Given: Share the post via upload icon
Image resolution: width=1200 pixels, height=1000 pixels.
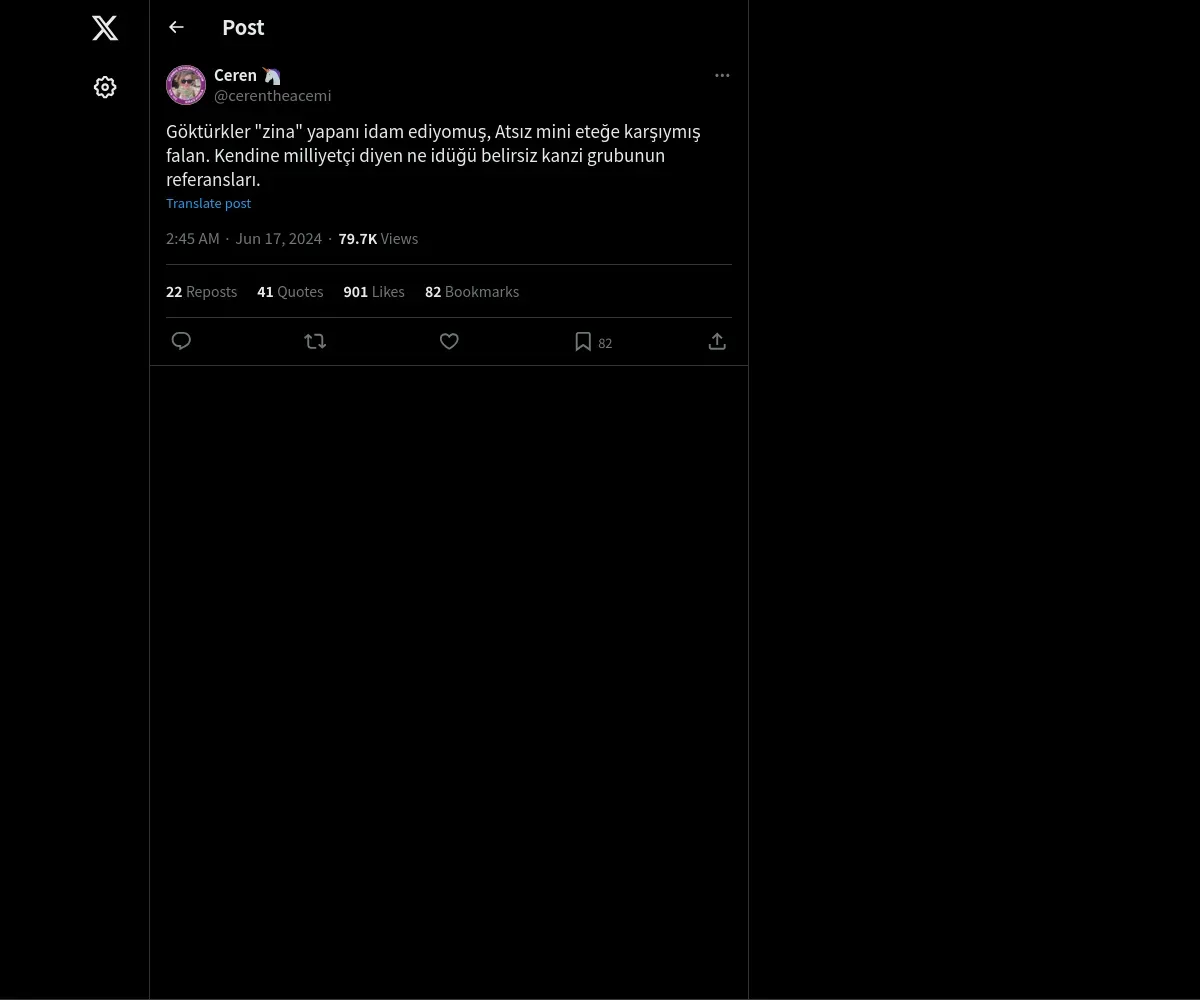Looking at the screenshot, I should pos(717,341).
